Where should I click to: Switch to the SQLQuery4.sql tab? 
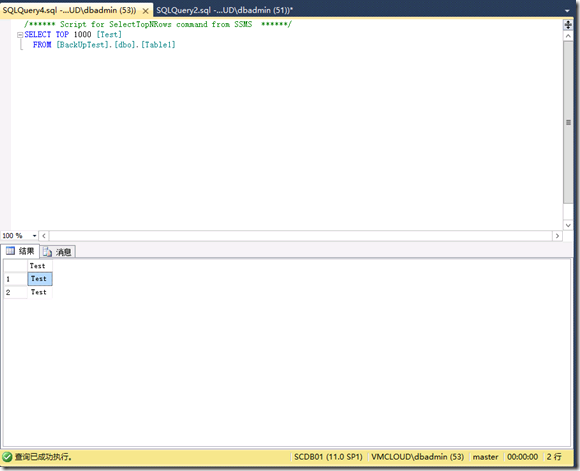pos(69,10)
